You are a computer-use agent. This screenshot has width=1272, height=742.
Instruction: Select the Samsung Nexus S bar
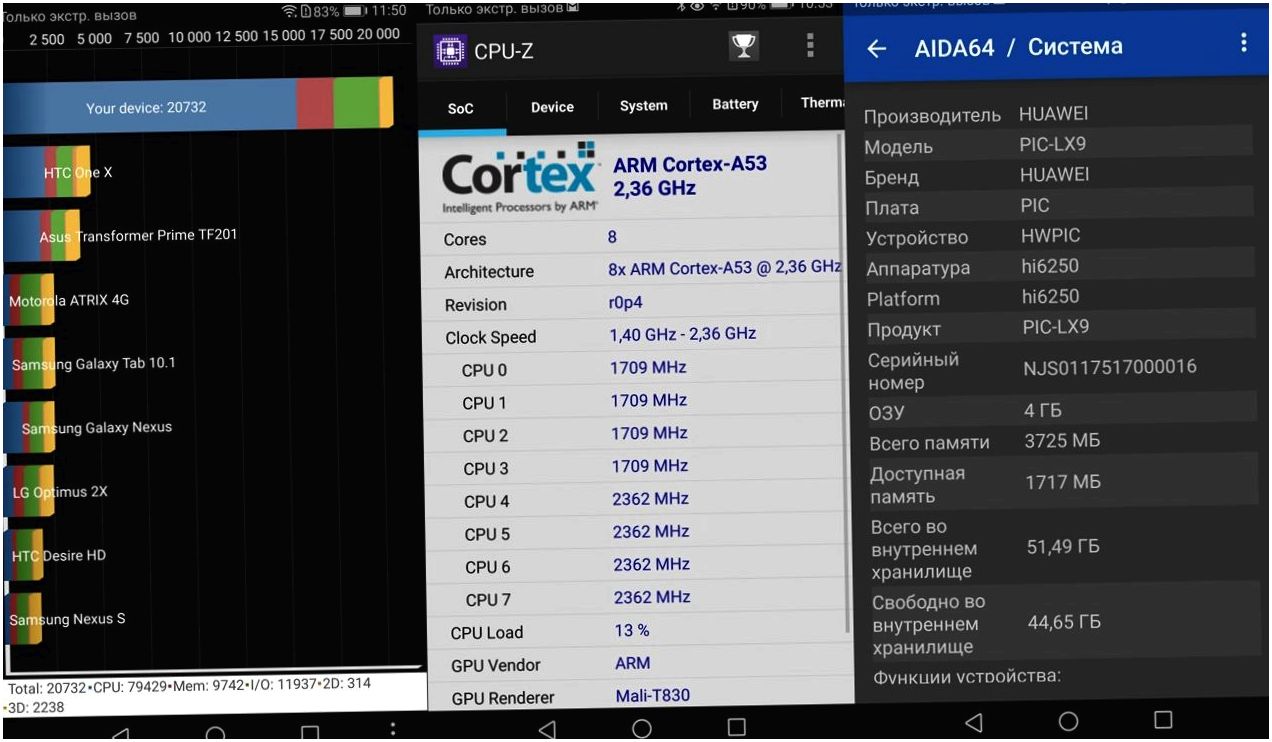pyautogui.click(x=23, y=619)
